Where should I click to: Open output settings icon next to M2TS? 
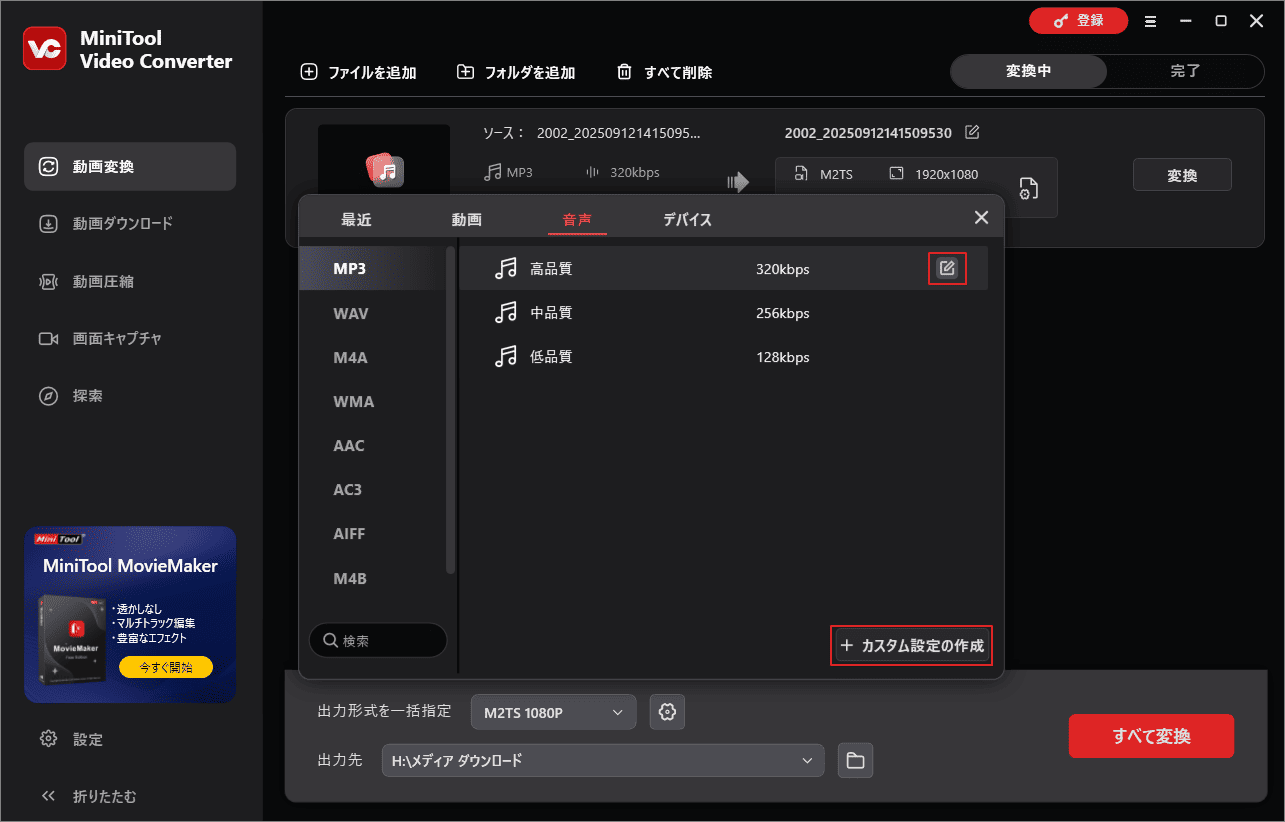[1028, 188]
